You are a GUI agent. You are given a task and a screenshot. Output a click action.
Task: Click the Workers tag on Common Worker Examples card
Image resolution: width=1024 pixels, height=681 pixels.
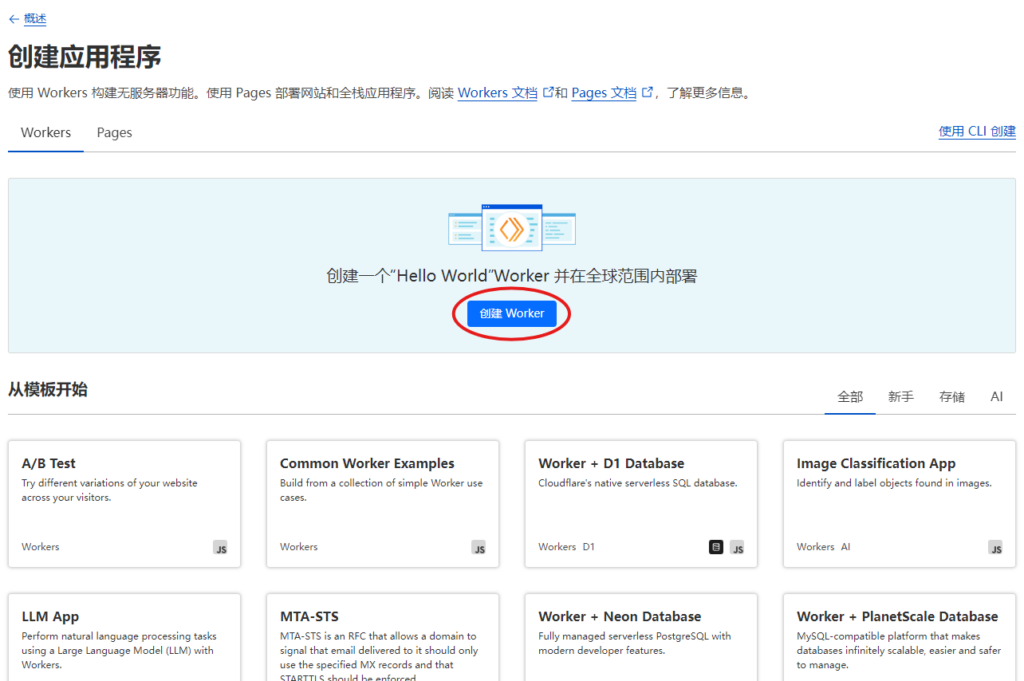[x=298, y=546]
